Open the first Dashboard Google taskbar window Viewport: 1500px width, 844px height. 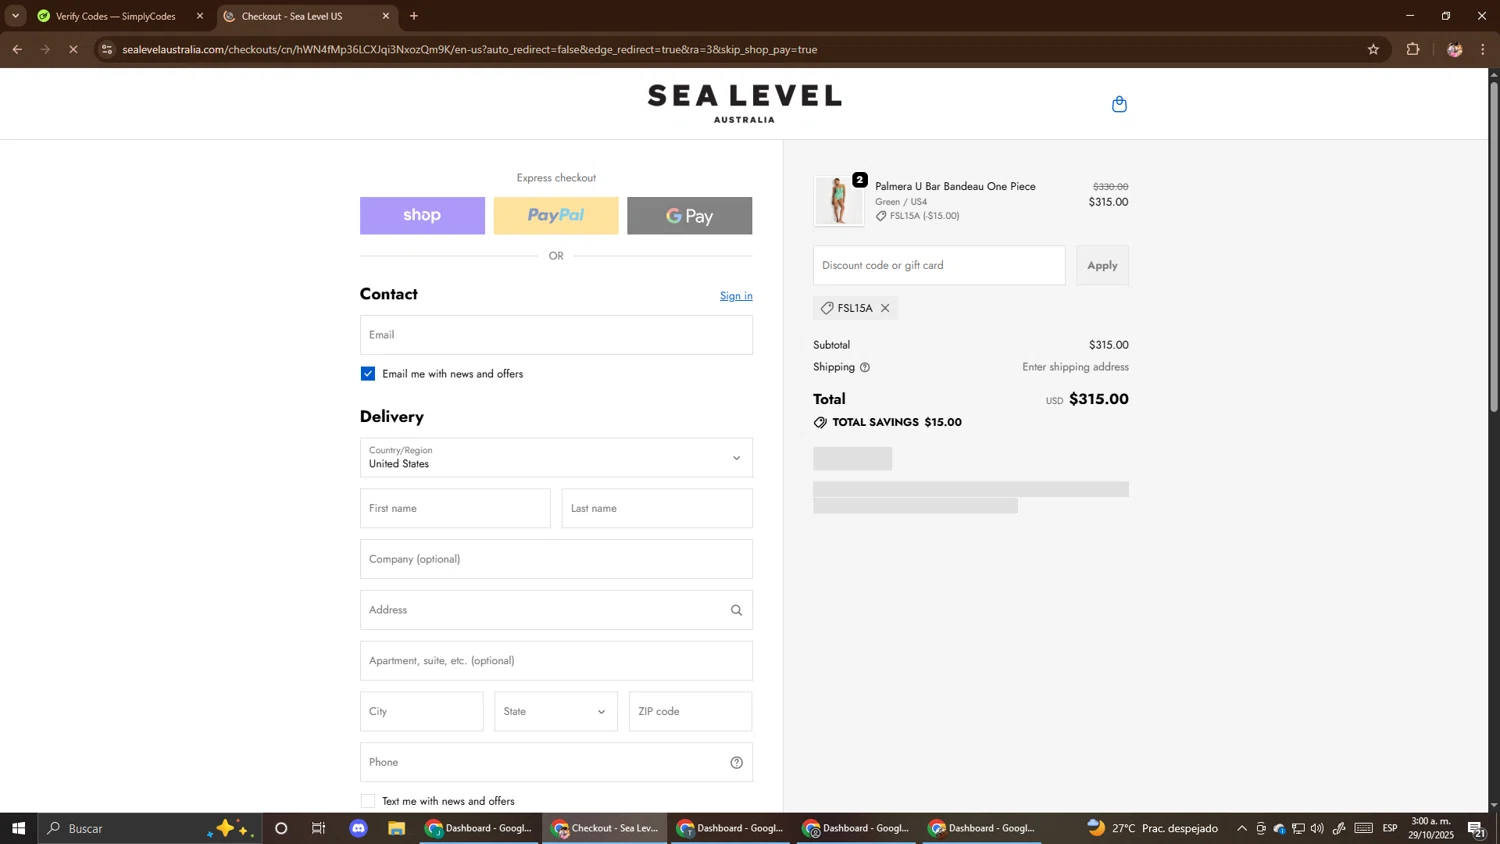(480, 828)
